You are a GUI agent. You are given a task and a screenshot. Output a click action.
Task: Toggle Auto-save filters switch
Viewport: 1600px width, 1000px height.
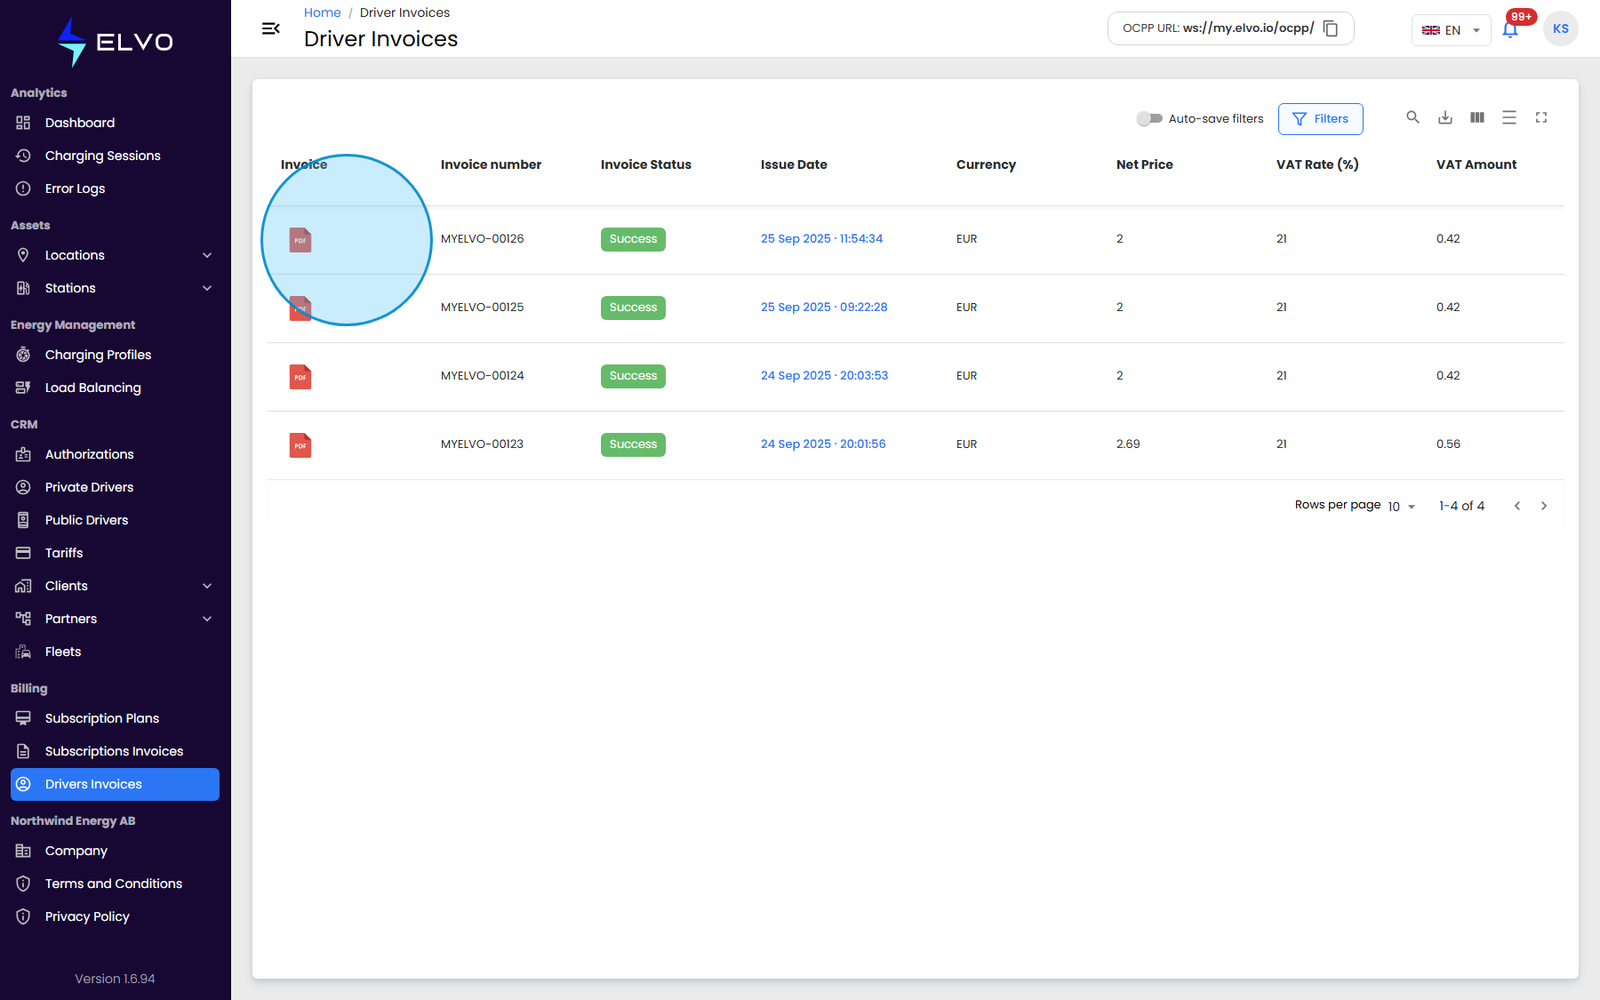point(1149,119)
